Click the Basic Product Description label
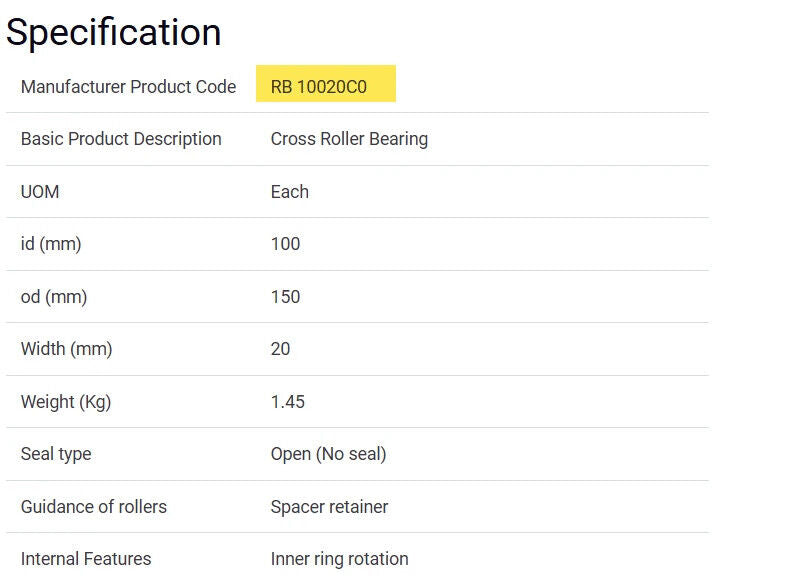 [121, 139]
